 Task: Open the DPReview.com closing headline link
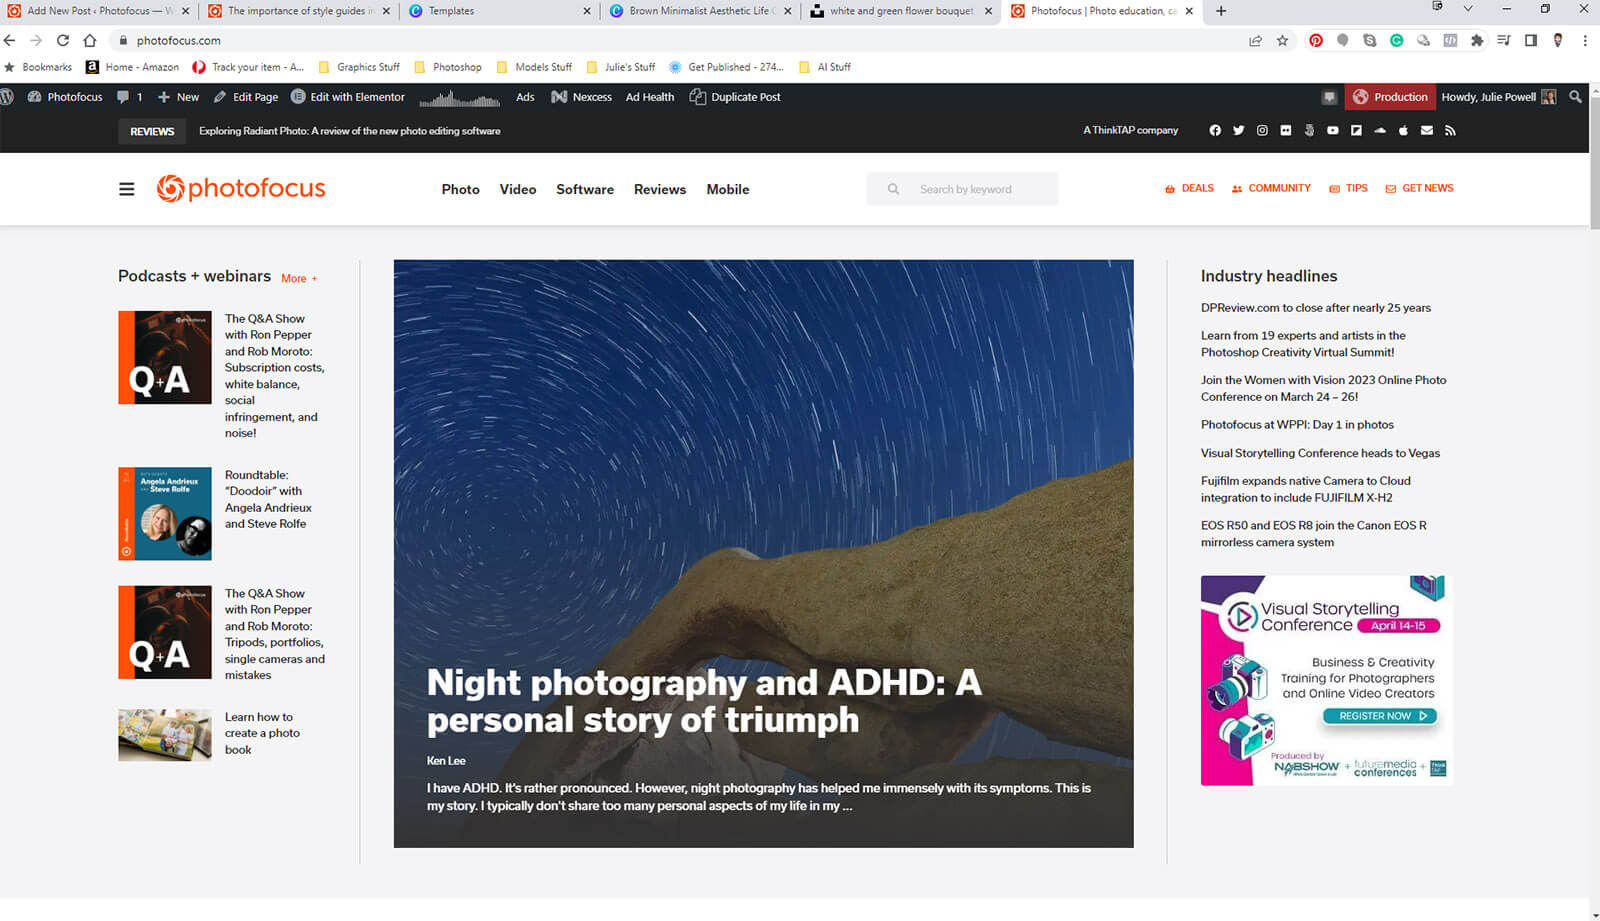[1315, 308]
